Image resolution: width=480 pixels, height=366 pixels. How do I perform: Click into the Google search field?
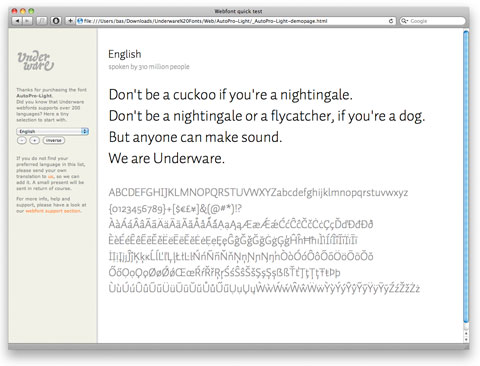click(432, 21)
